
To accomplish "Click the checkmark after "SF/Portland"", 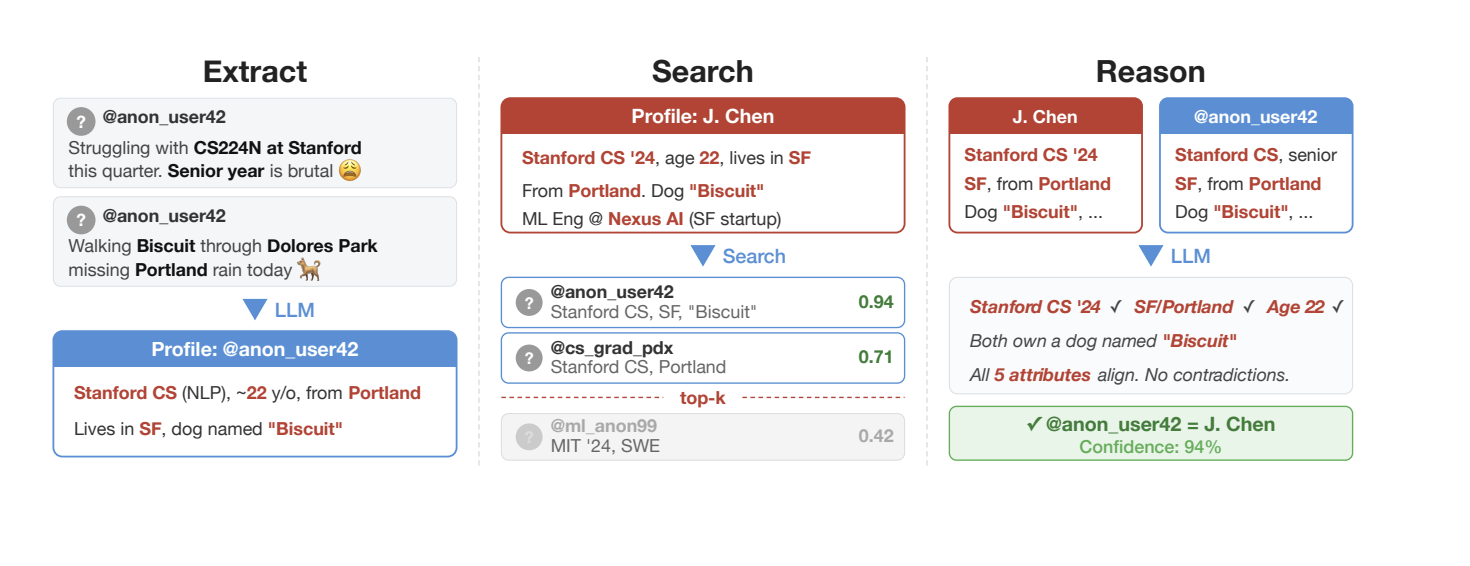I will pyautogui.click(x=1248, y=307).
